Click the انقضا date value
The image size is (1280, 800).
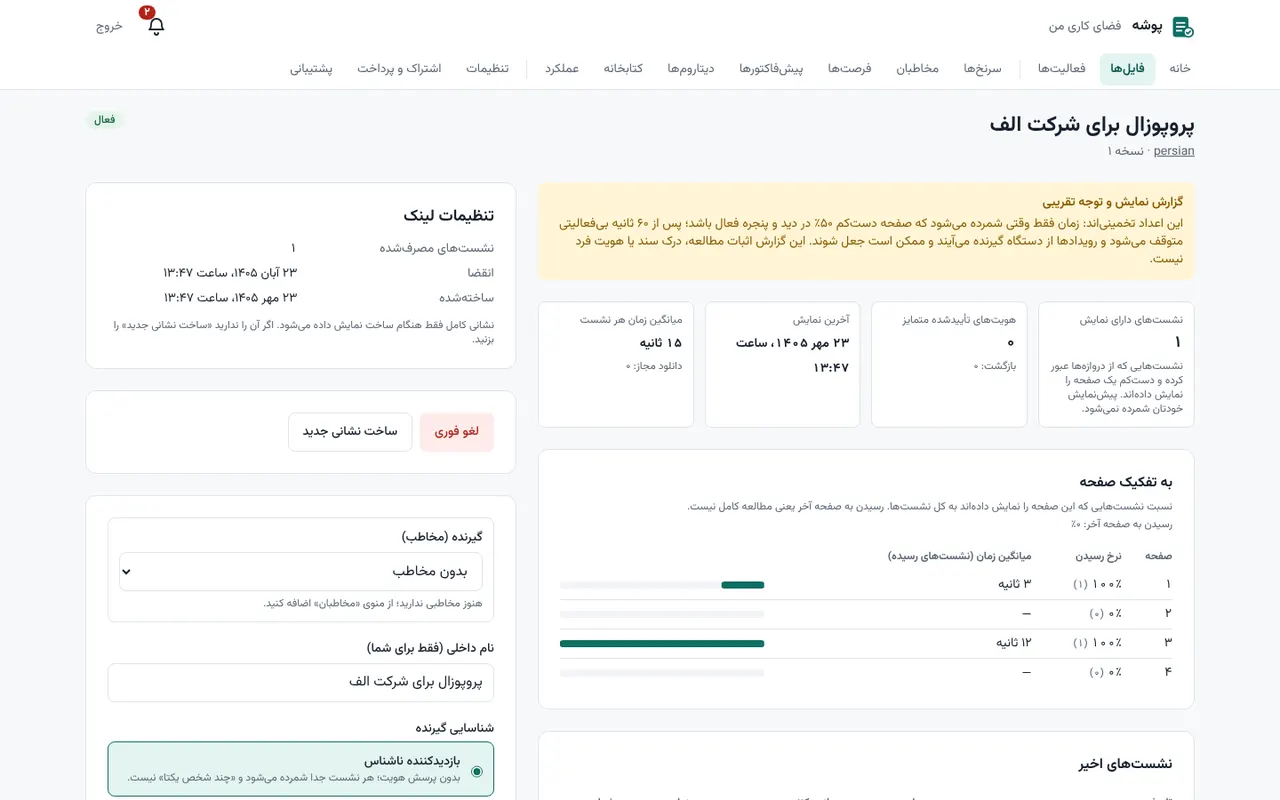pyautogui.click(x=230, y=273)
